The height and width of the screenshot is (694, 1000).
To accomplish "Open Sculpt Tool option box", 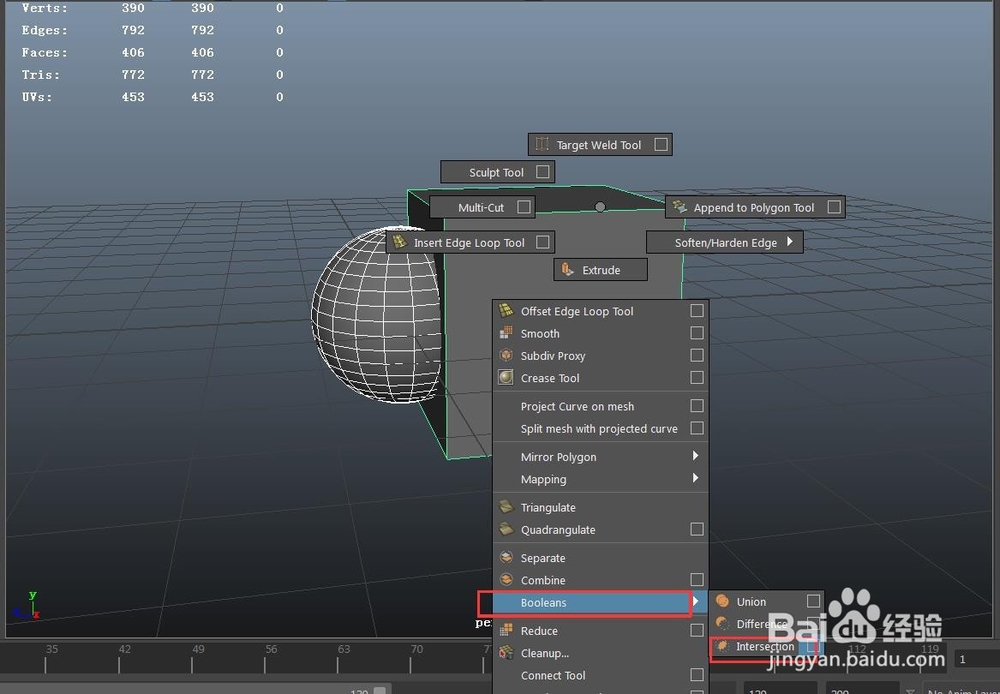I will [x=543, y=172].
